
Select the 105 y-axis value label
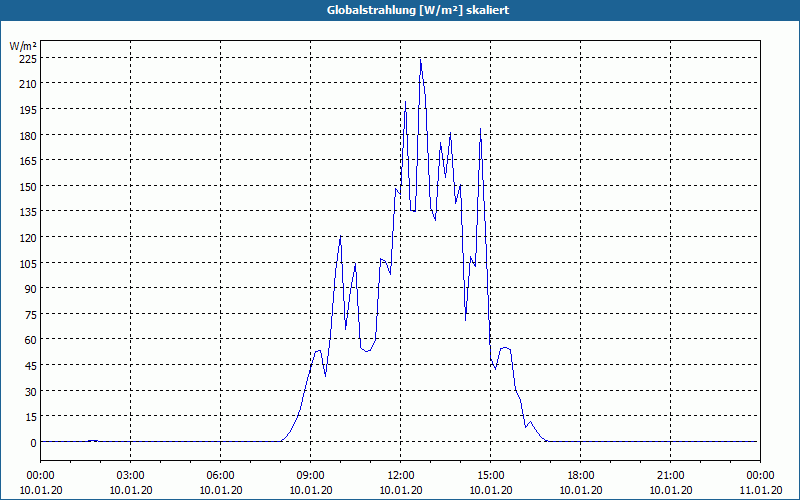click(x=28, y=264)
